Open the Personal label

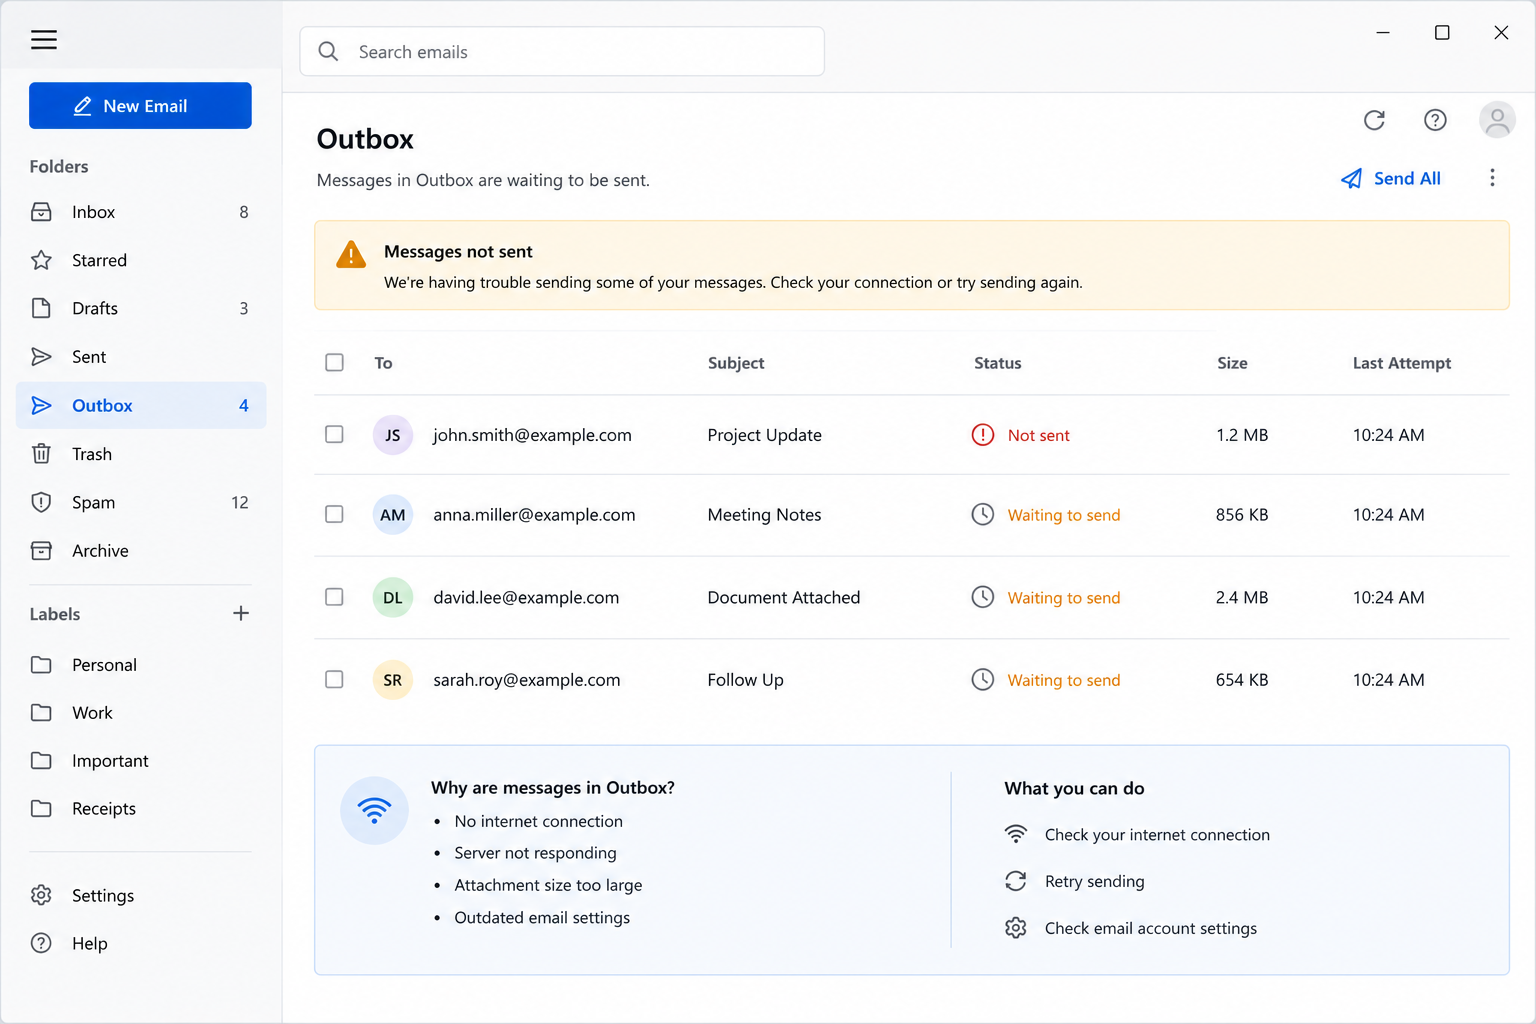tap(141, 665)
